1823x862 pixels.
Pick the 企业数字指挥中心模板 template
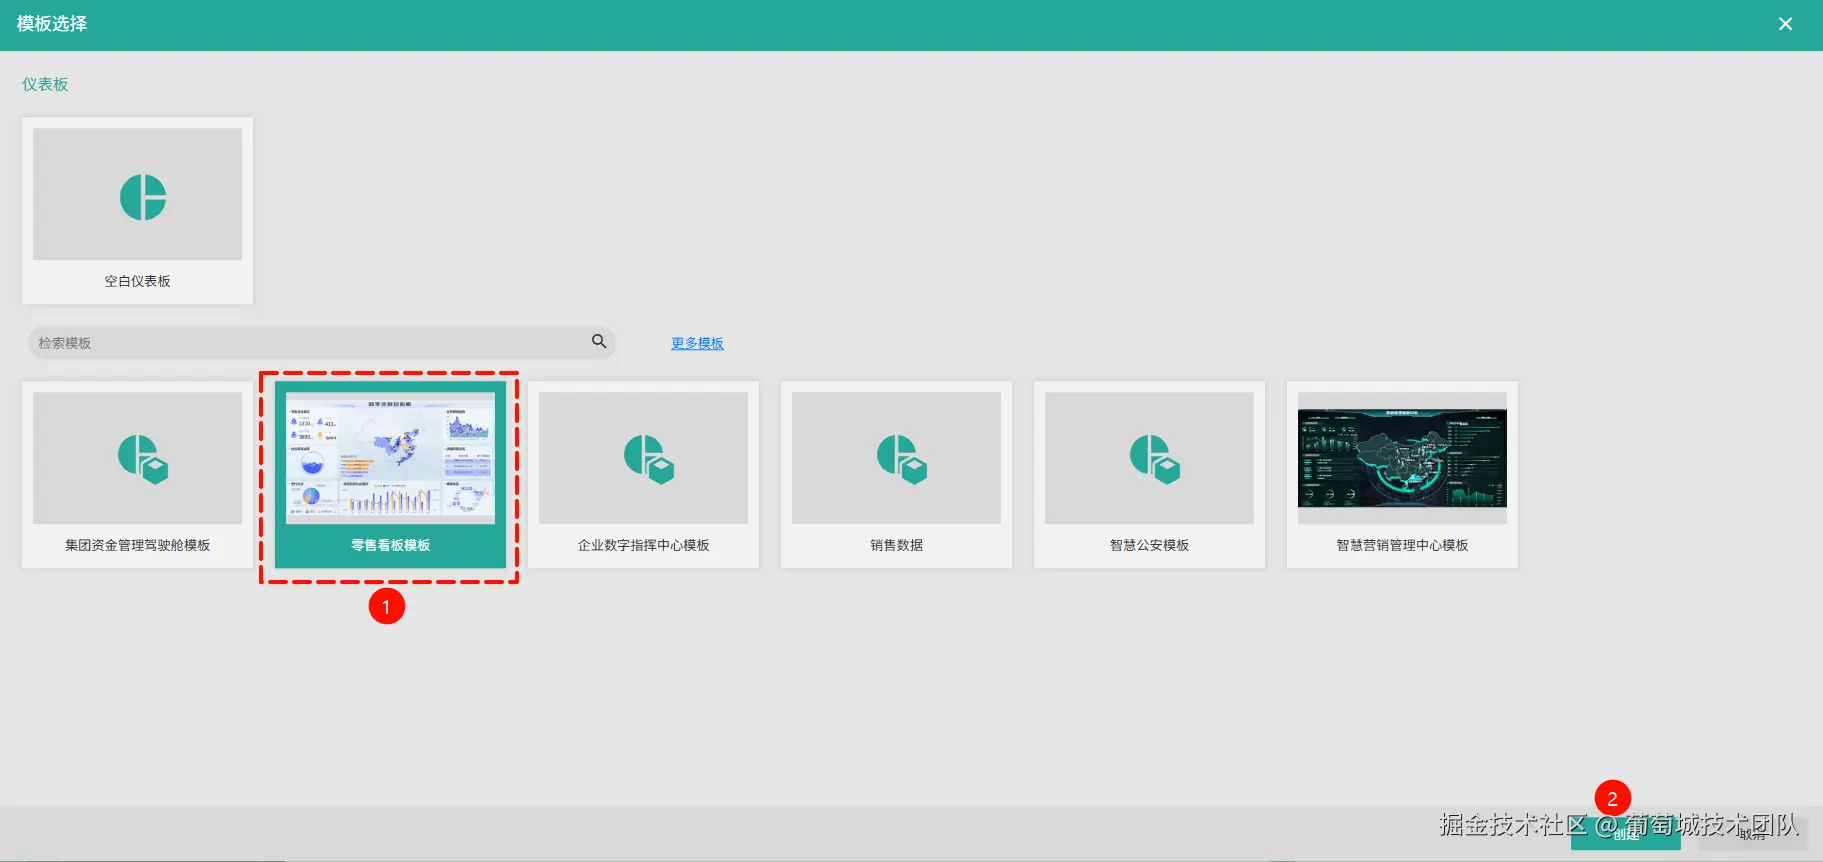tap(643, 475)
